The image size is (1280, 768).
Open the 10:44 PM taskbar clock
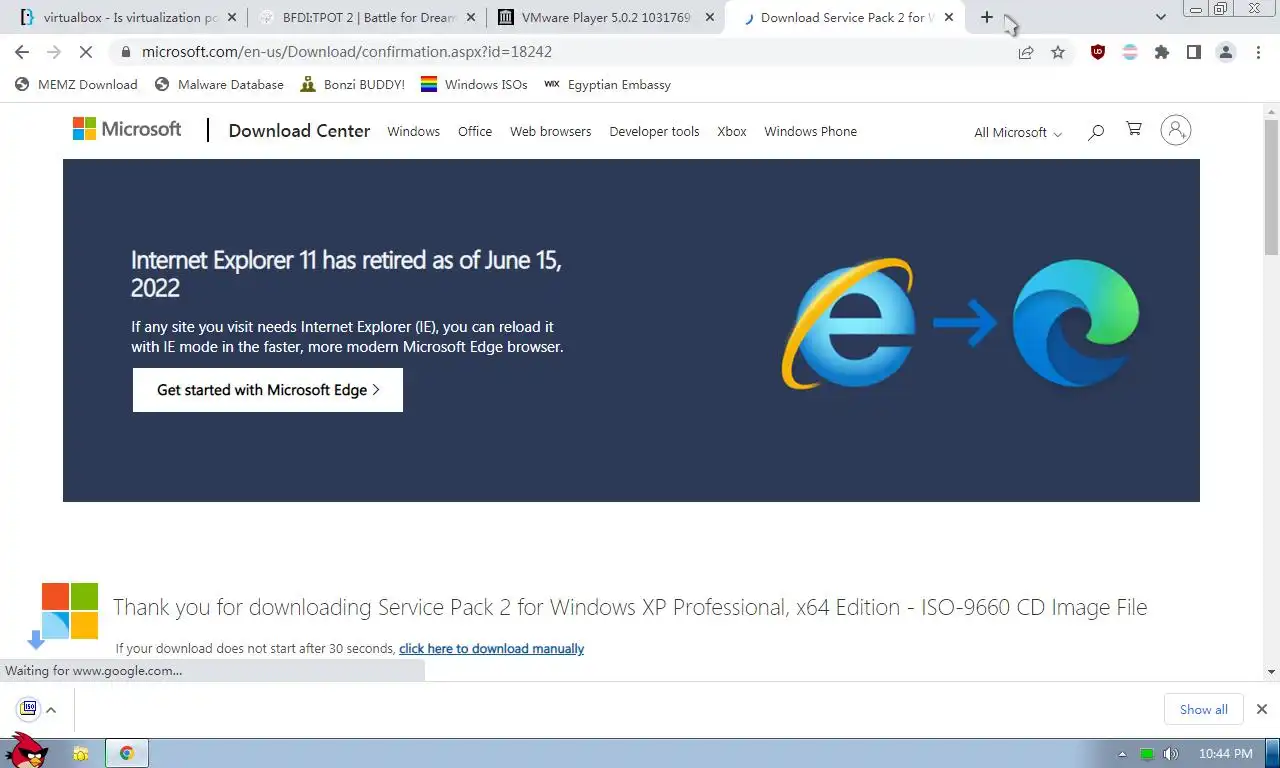pyautogui.click(x=1225, y=754)
